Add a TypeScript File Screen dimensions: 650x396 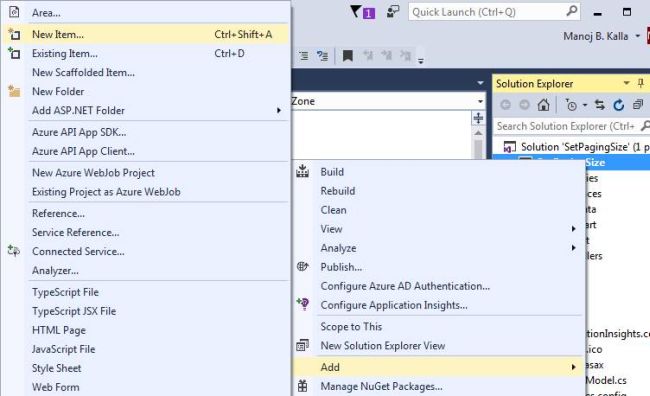coord(145,292)
